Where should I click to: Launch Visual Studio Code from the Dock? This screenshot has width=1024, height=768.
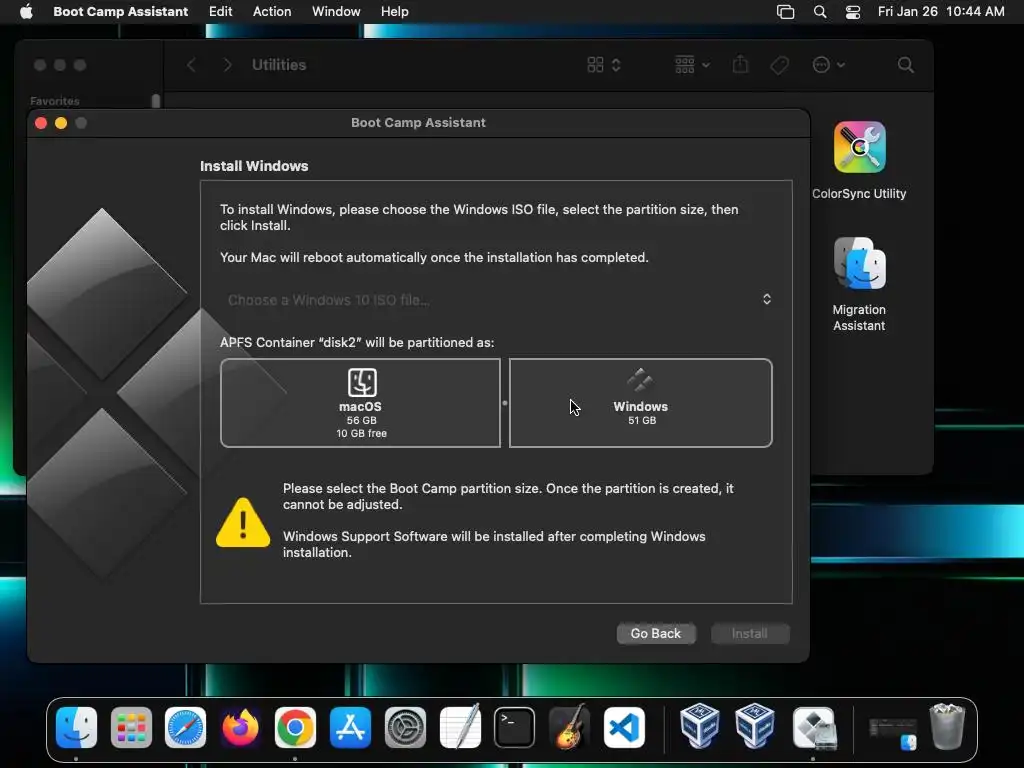tap(624, 728)
